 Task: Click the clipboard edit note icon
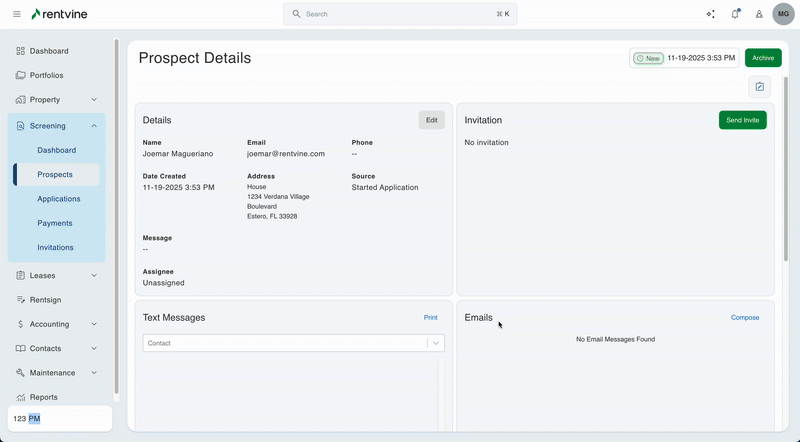tap(759, 87)
